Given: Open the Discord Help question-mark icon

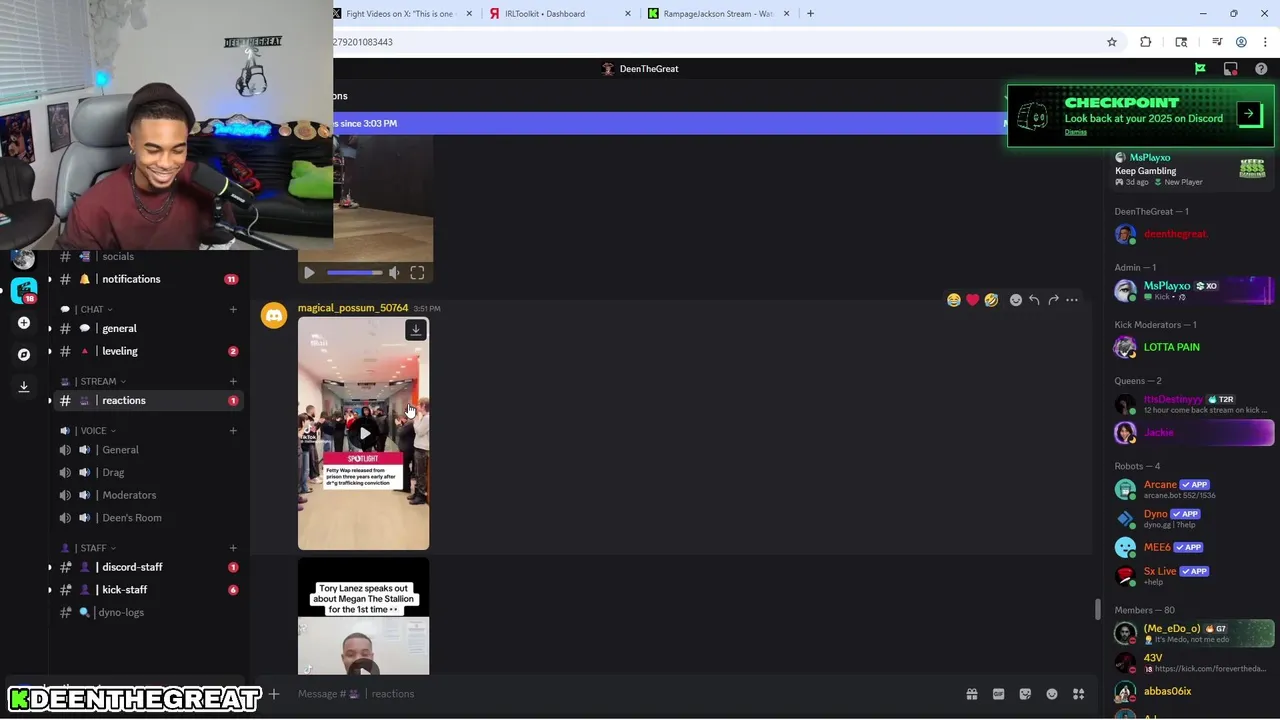Looking at the screenshot, I should coord(1261,69).
